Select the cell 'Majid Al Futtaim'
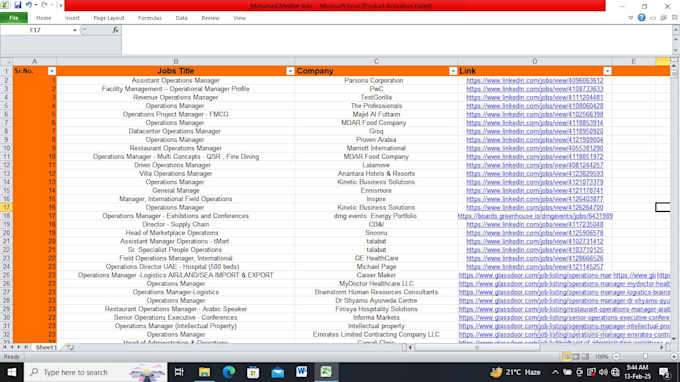680x382 pixels. (x=376, y=114)
